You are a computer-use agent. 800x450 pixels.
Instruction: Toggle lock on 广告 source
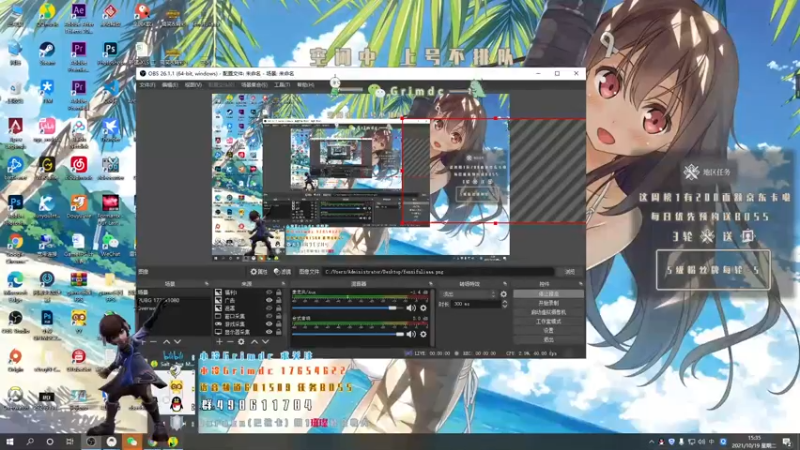click(279, 301)
